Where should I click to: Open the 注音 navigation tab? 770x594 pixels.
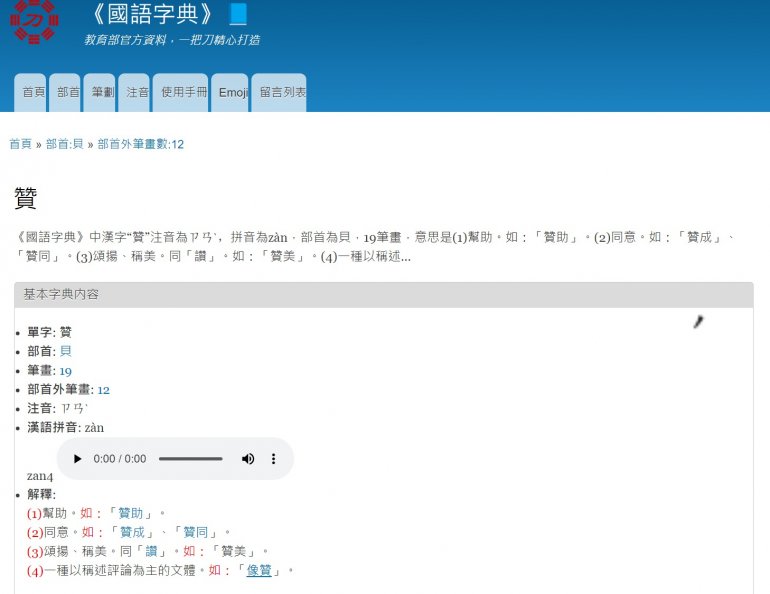coord(134,92)
